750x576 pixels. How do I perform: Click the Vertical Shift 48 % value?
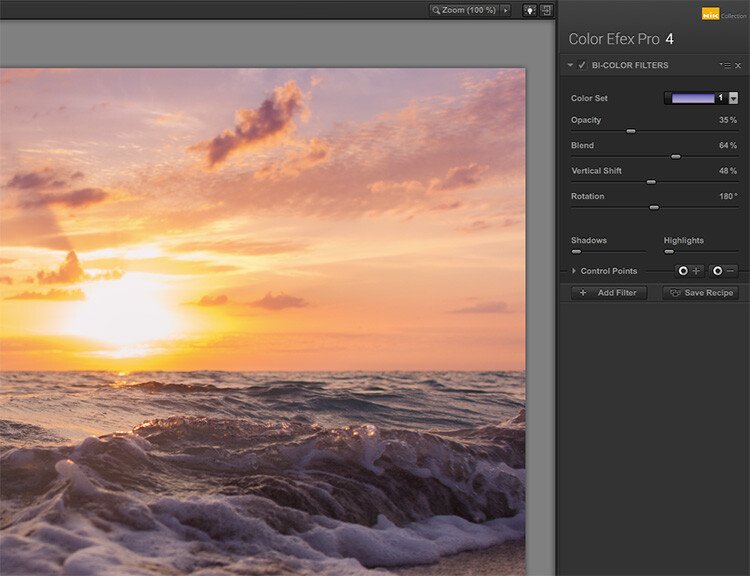tap(727, 171)
